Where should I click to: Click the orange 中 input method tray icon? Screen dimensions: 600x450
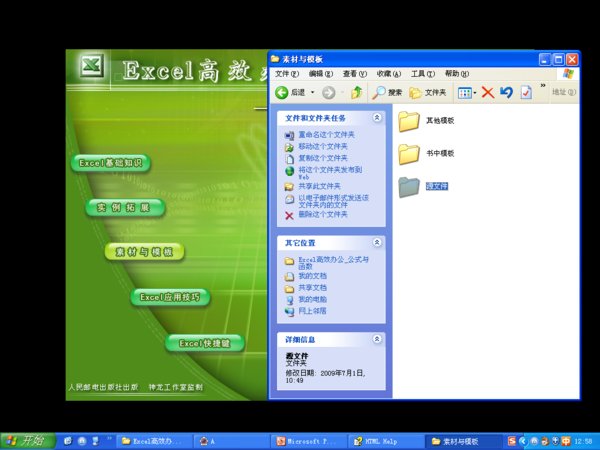(x=566, y=441)
